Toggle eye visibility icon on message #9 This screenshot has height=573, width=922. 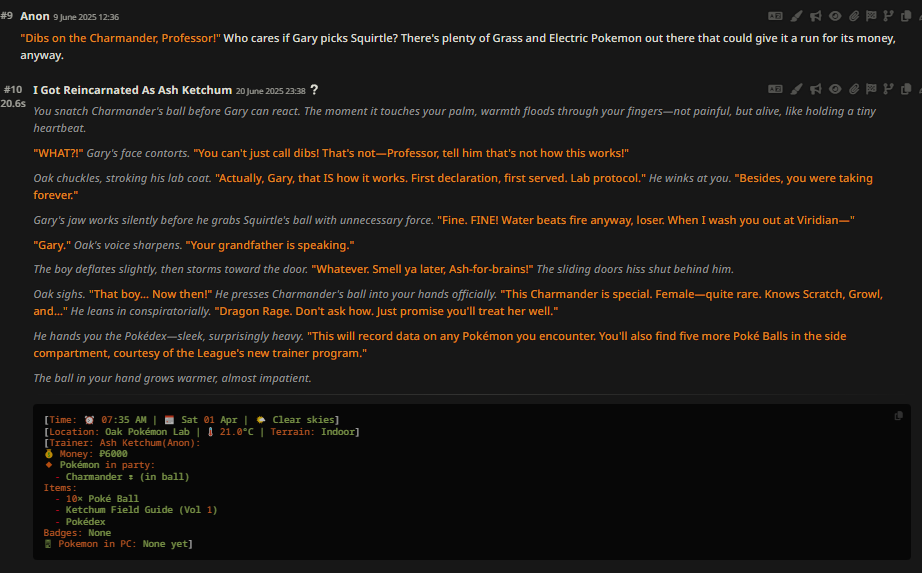[x=835, y=16]
